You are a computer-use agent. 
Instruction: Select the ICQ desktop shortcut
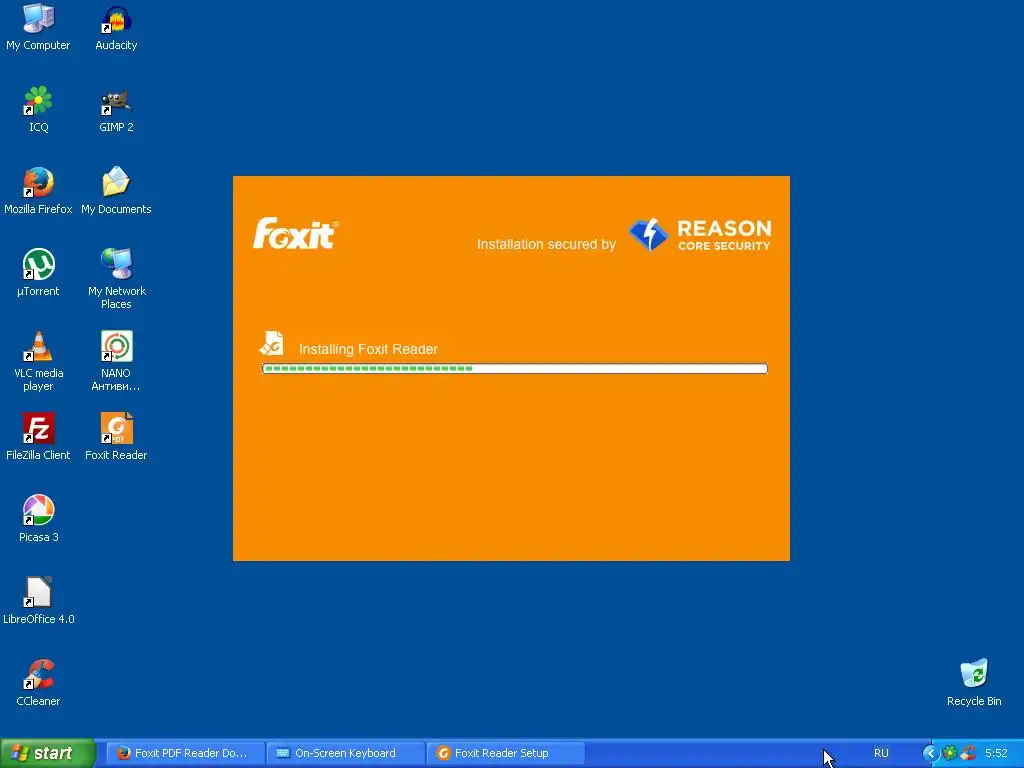point(38,108)
